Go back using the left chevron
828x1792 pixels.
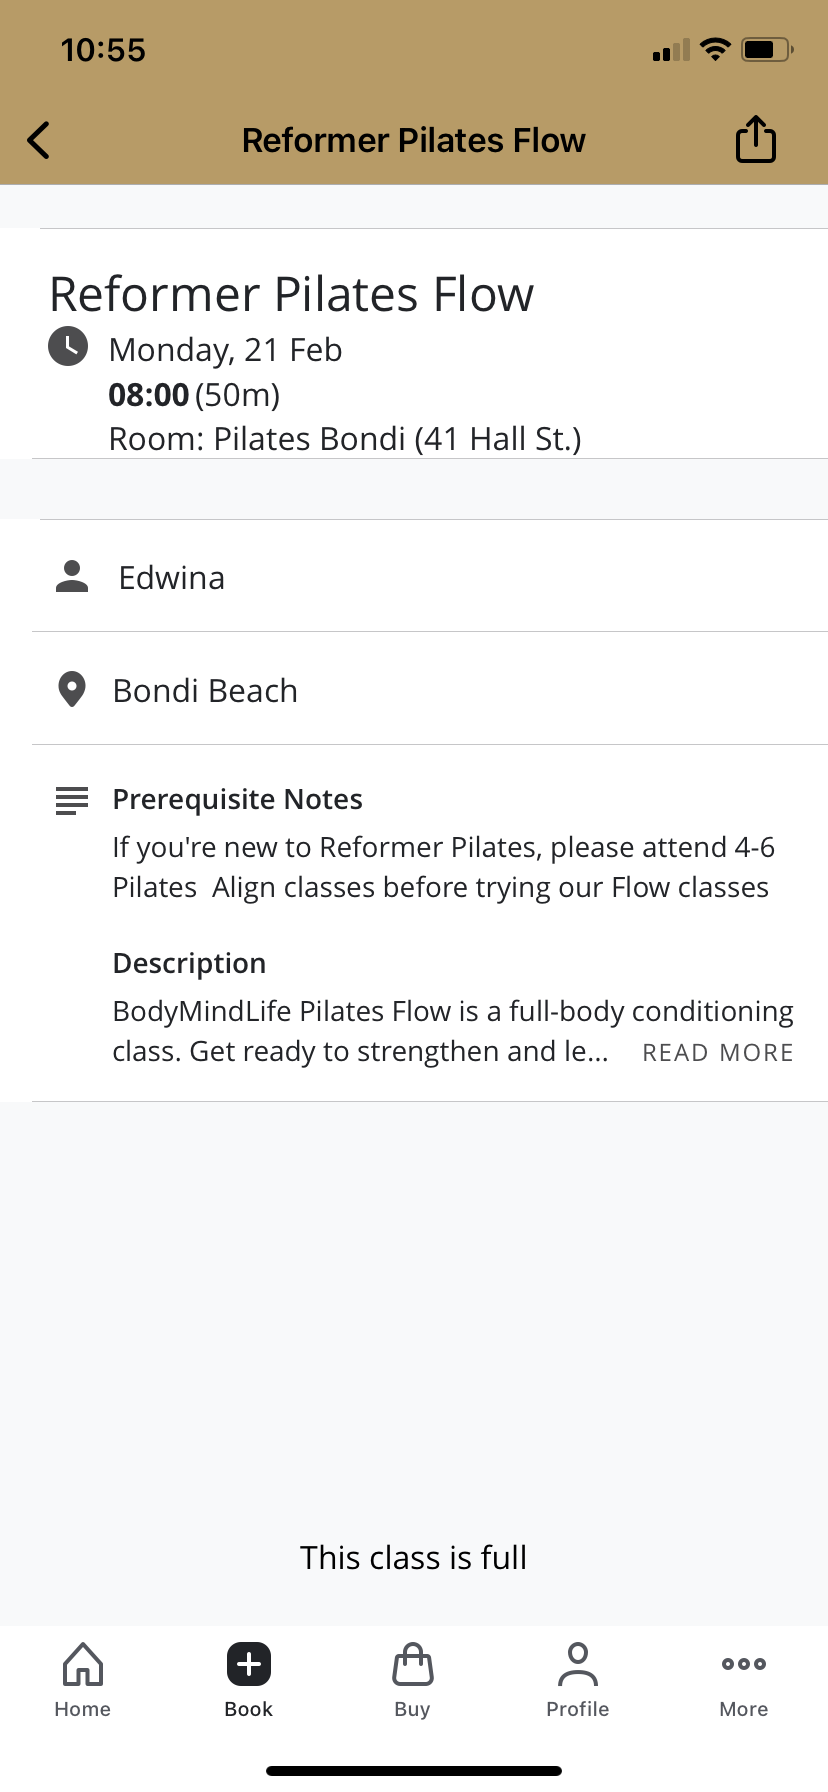pyautogui.click(x=39, y=140)
